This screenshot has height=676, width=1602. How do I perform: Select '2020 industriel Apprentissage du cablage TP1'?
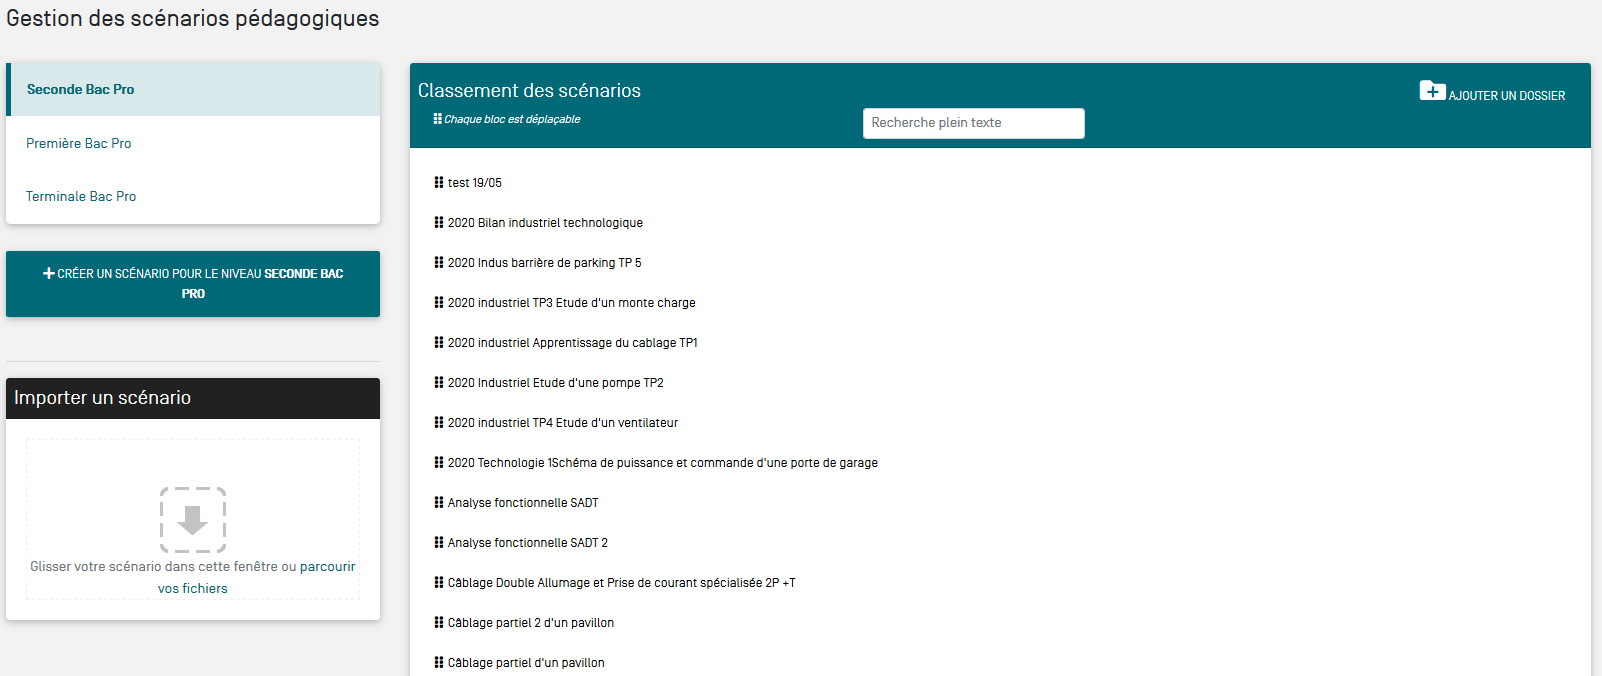[572, 343]
